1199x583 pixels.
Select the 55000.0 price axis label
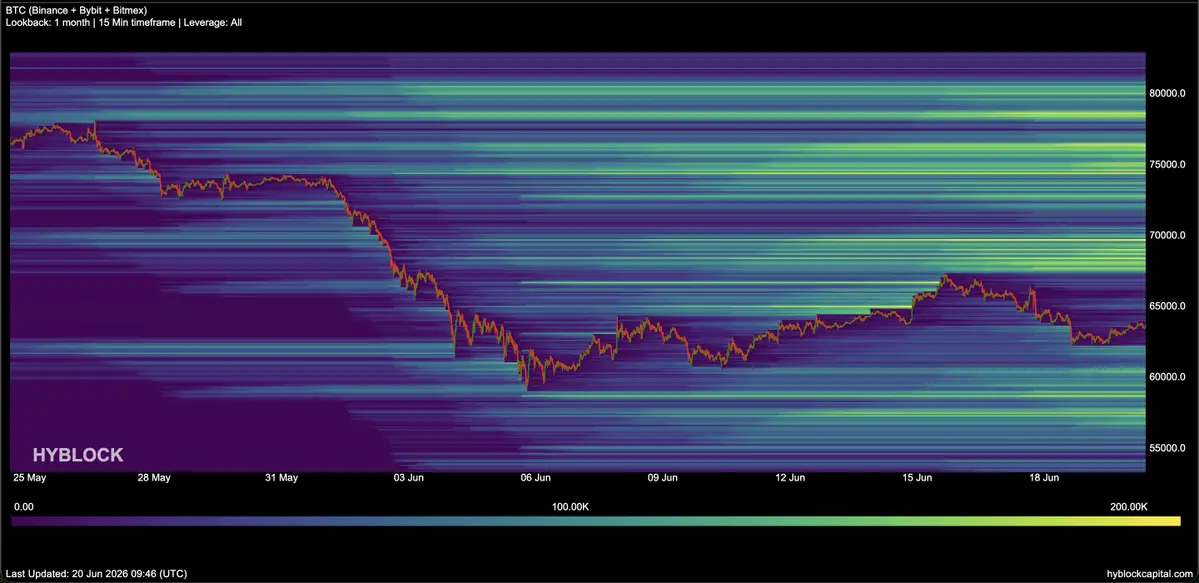click(1167, 448)
